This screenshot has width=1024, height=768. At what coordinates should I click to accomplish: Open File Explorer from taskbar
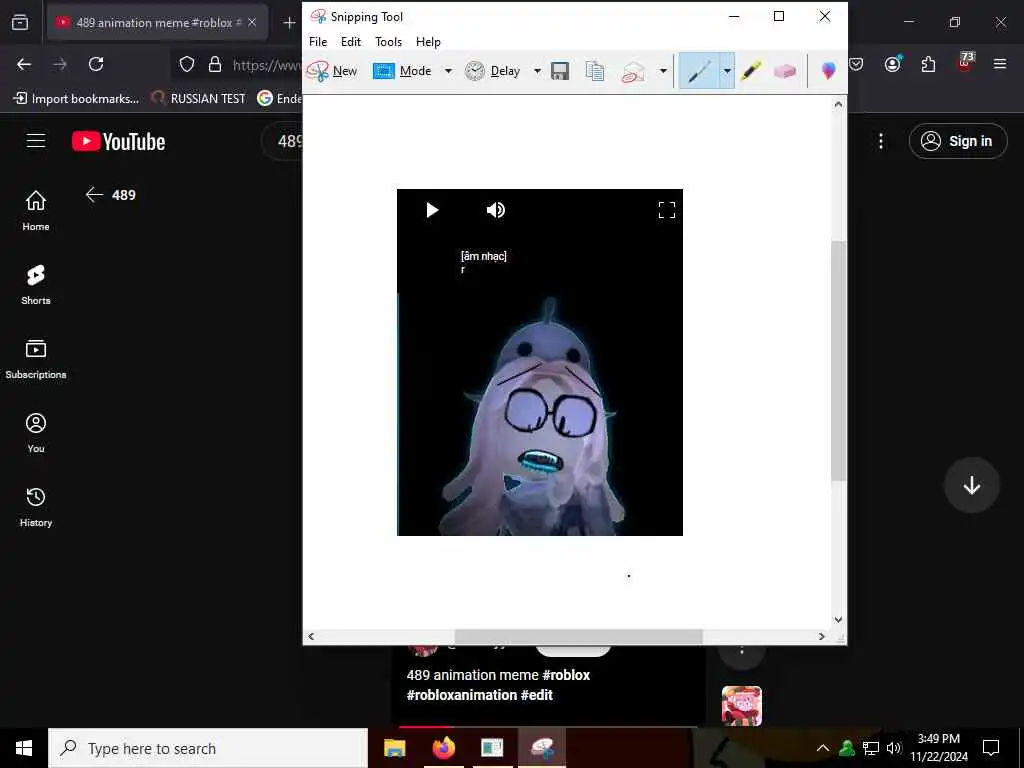coord(394,748)
